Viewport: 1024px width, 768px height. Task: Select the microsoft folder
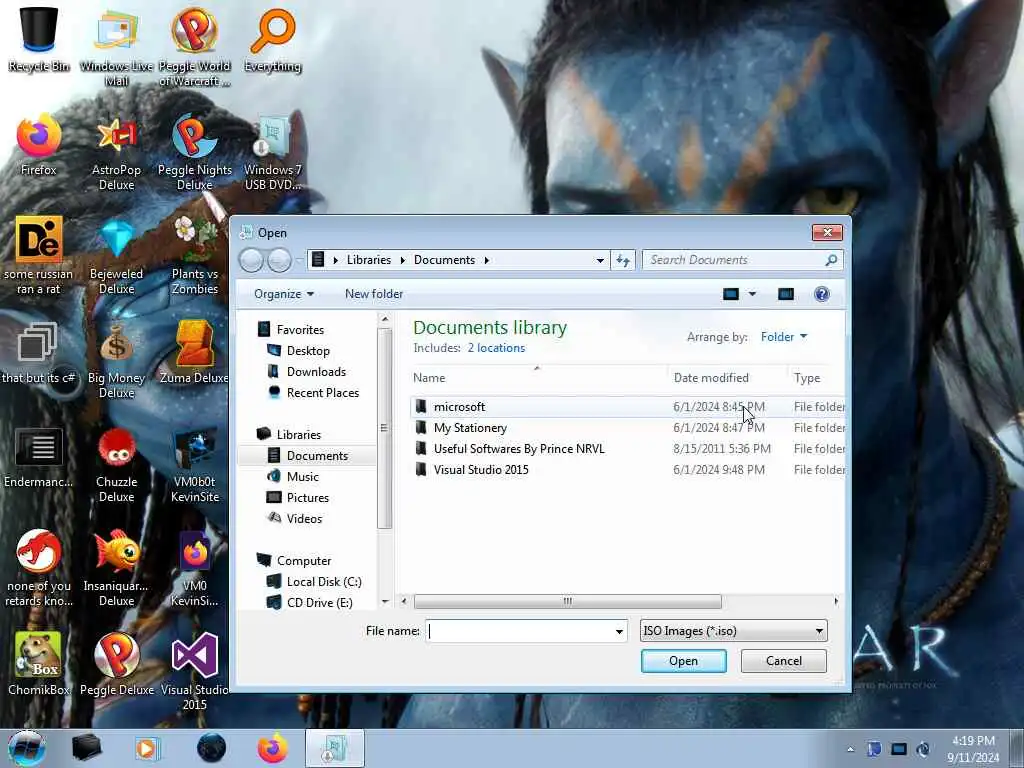click(x=627, y=407)
